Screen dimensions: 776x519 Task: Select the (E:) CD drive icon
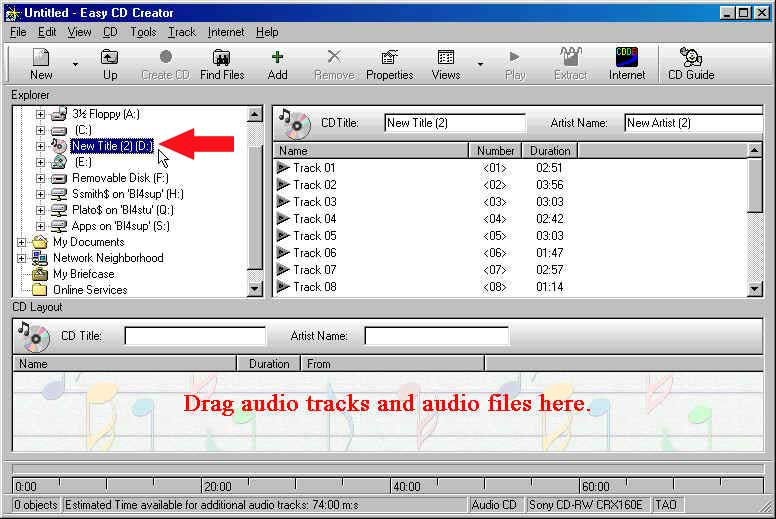(59, 162)
